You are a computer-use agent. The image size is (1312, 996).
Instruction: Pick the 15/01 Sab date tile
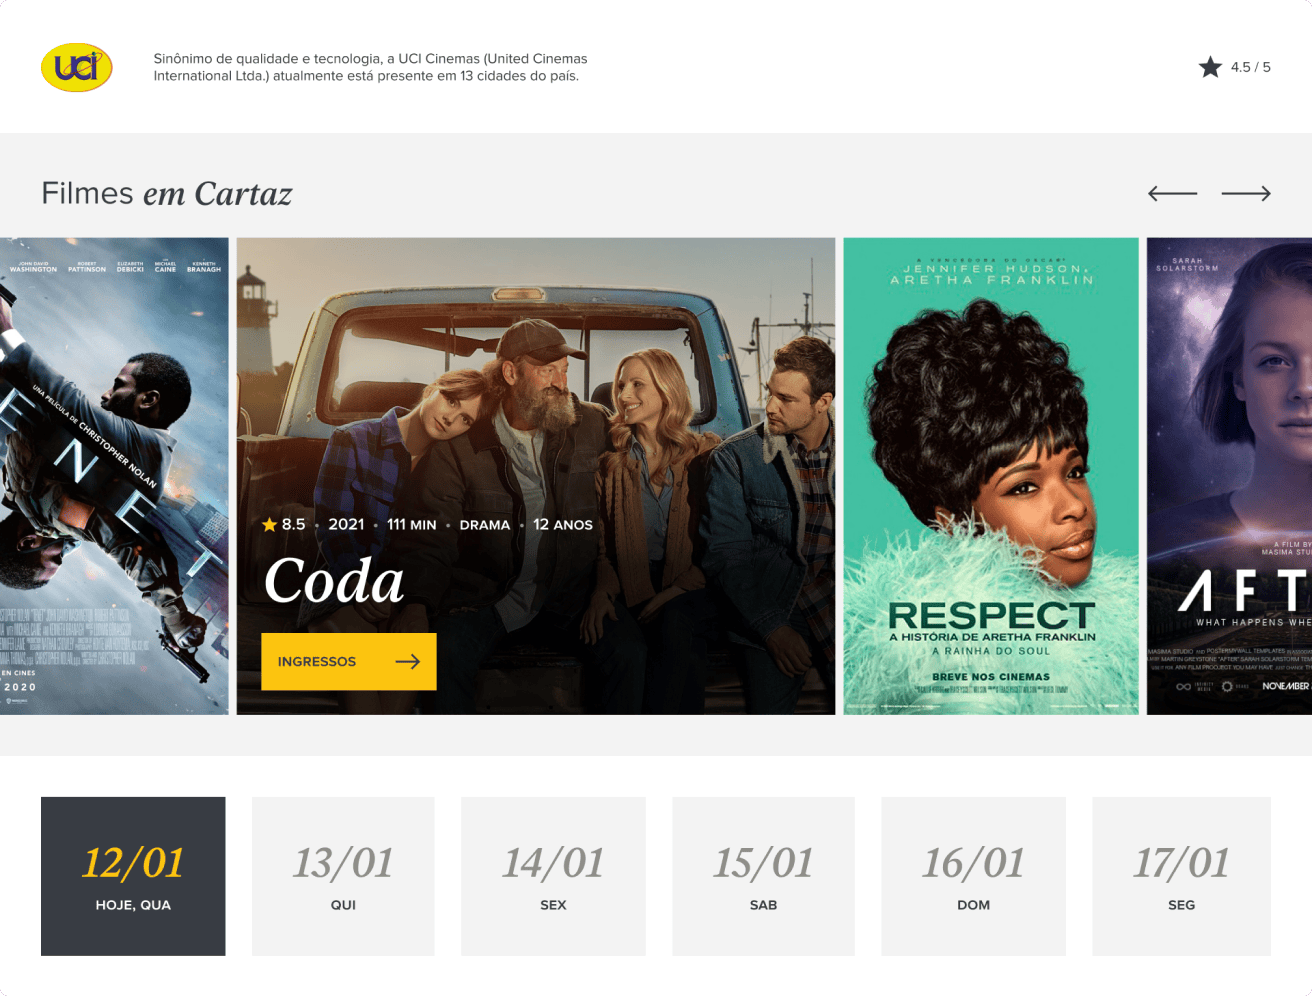pos(763,876)
